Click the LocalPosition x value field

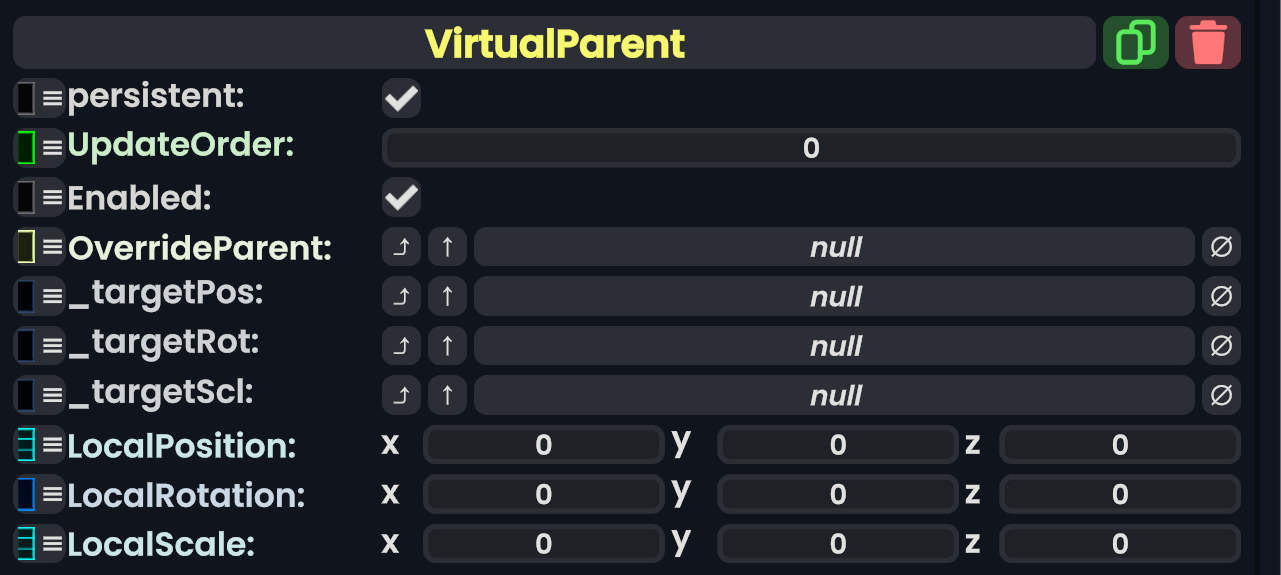point(543,445)
